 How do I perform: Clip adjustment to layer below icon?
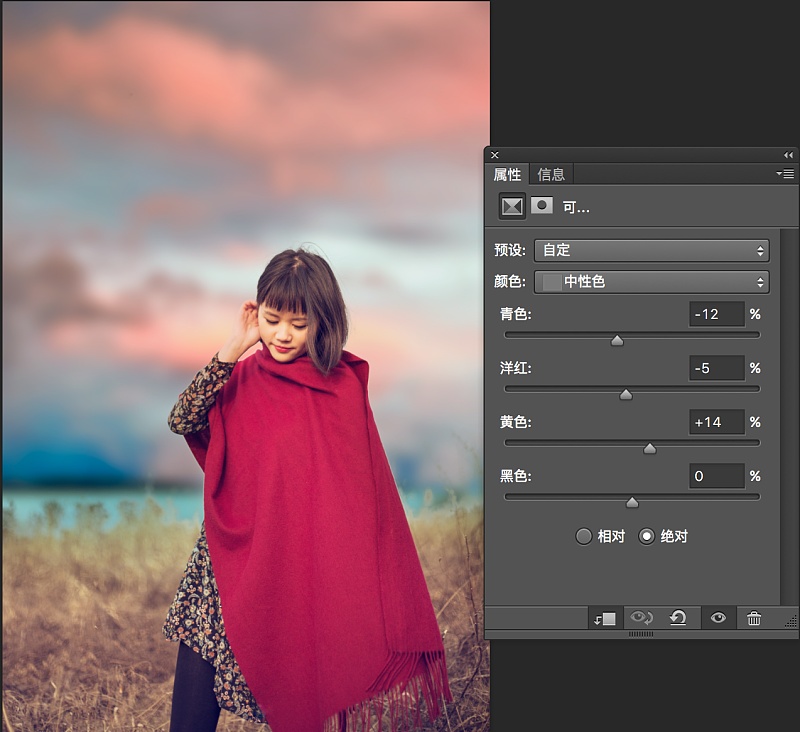[605, 619]
